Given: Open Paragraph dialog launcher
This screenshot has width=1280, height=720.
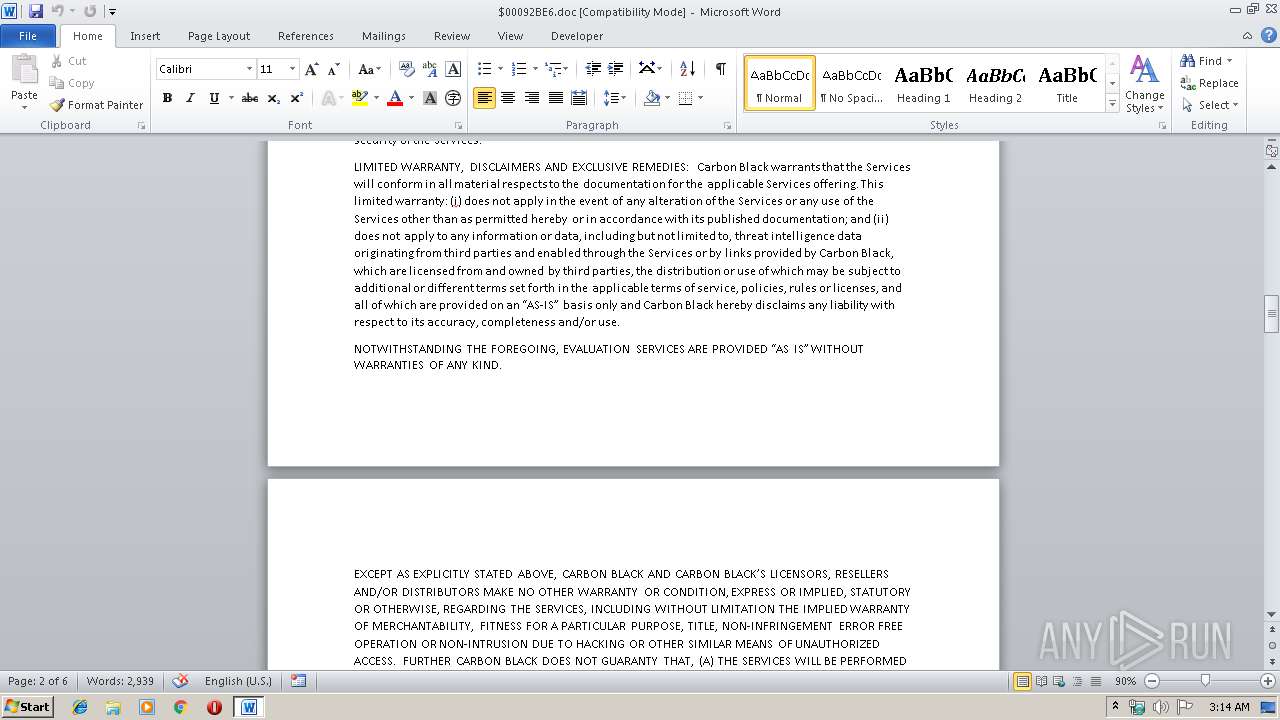Looking at the screenshot, I should click(729, 126).
